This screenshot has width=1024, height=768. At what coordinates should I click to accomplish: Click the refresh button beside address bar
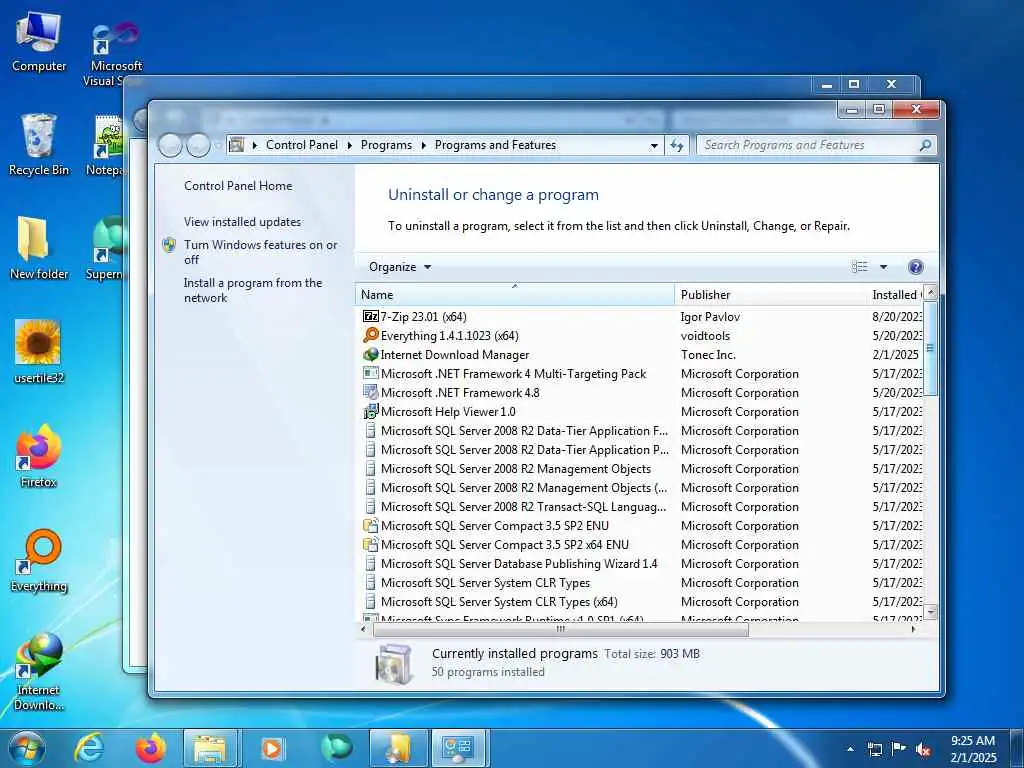point(677,145)
